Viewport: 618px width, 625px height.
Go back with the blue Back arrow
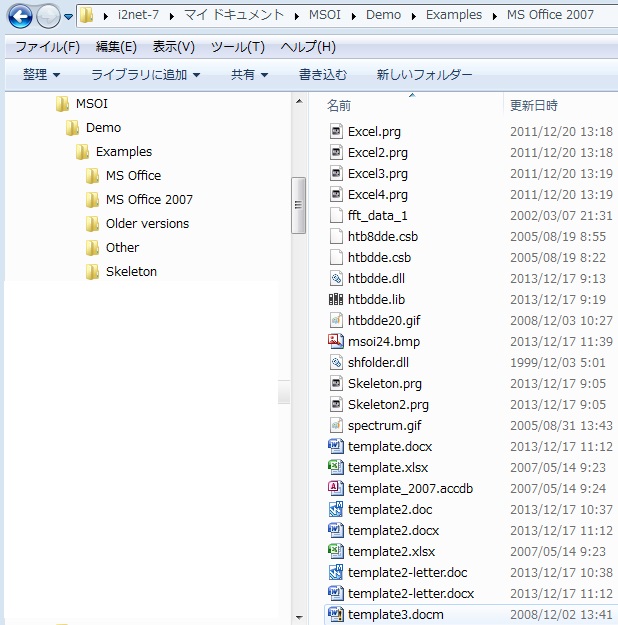20,17
